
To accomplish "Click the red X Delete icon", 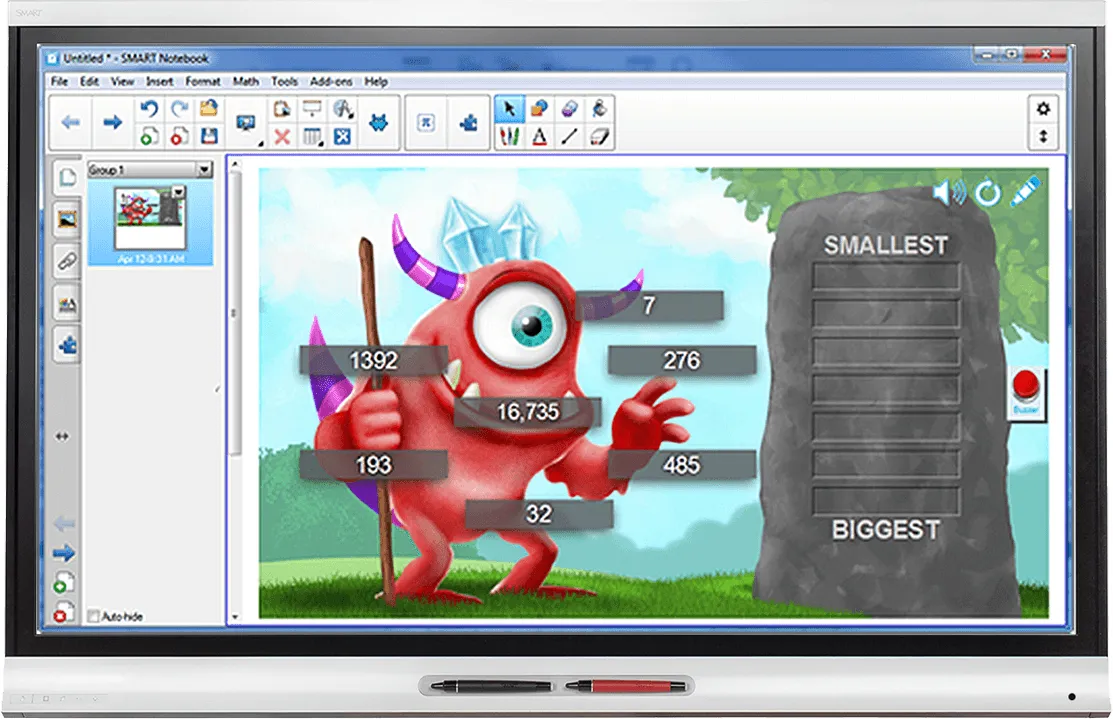I will click(x=282, y=136).
